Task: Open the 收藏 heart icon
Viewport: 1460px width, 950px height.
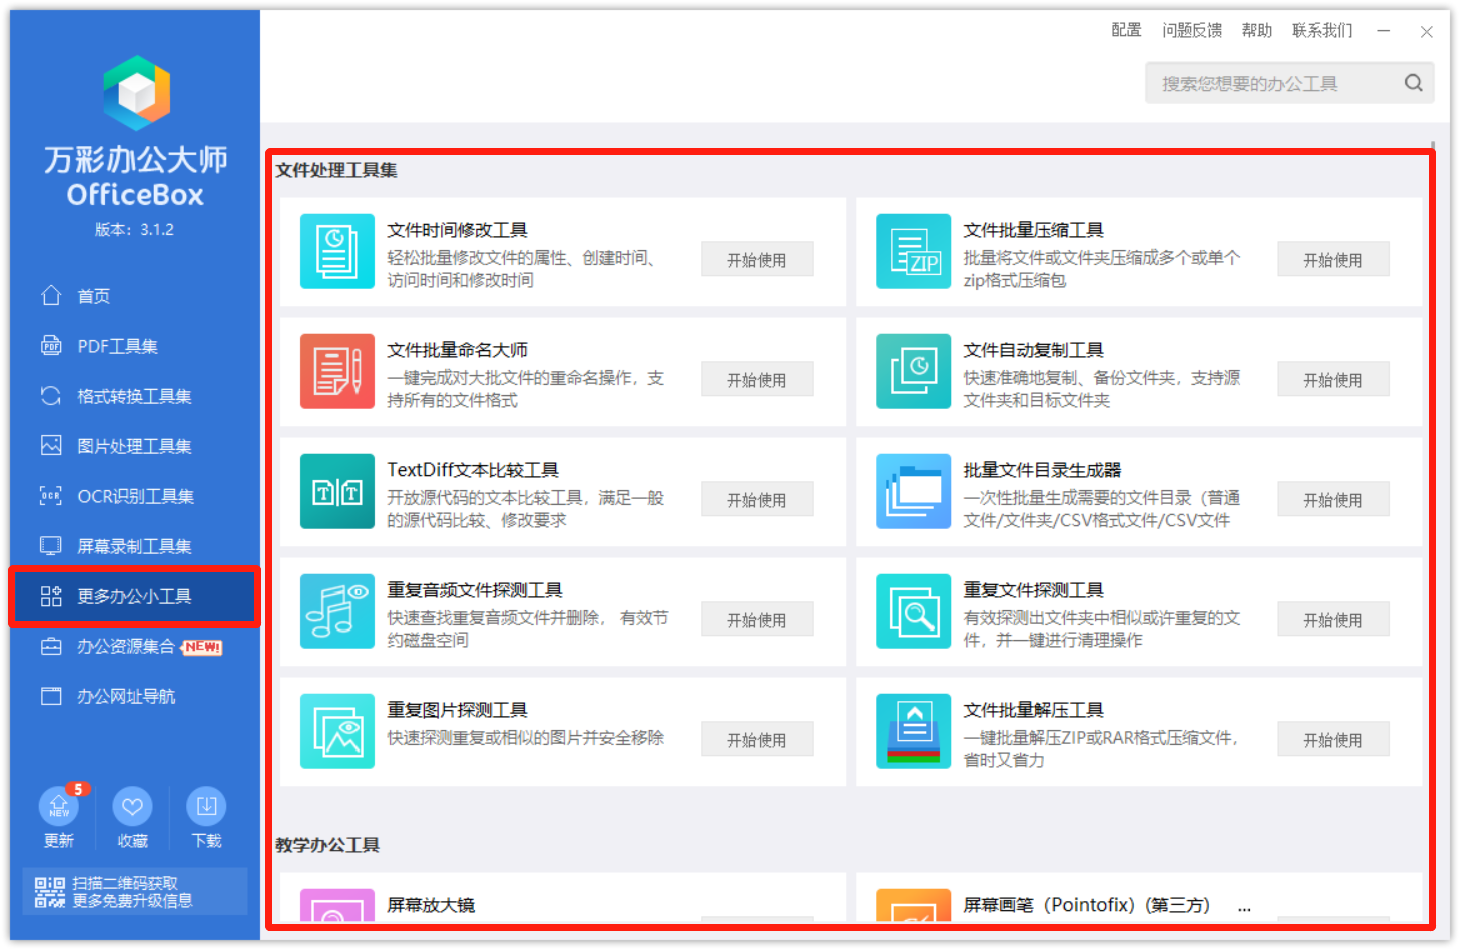Action: pos(132,806)
